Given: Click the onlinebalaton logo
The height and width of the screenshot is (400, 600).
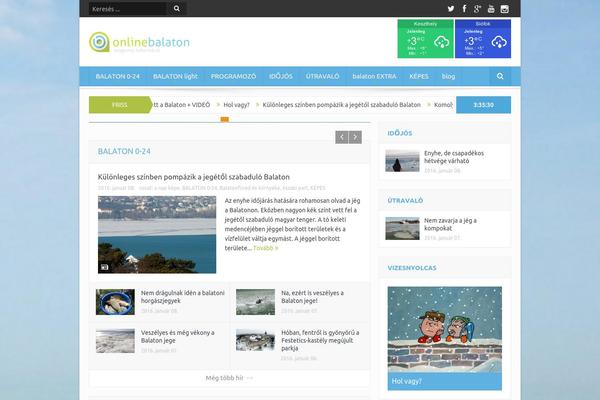Looking at the screenshot, I should (139, 42).
